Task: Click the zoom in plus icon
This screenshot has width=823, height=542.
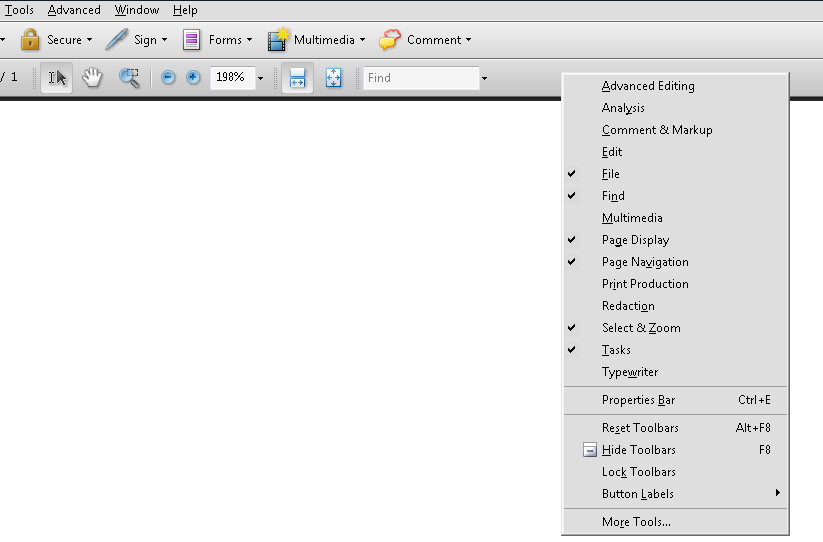Action: [x=193, y=78]
